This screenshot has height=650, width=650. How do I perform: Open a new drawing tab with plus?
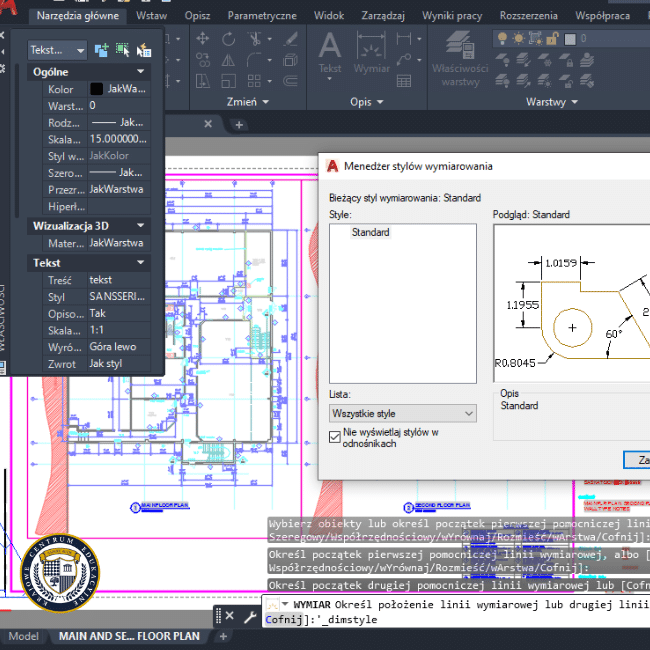[x=239, y=124]
